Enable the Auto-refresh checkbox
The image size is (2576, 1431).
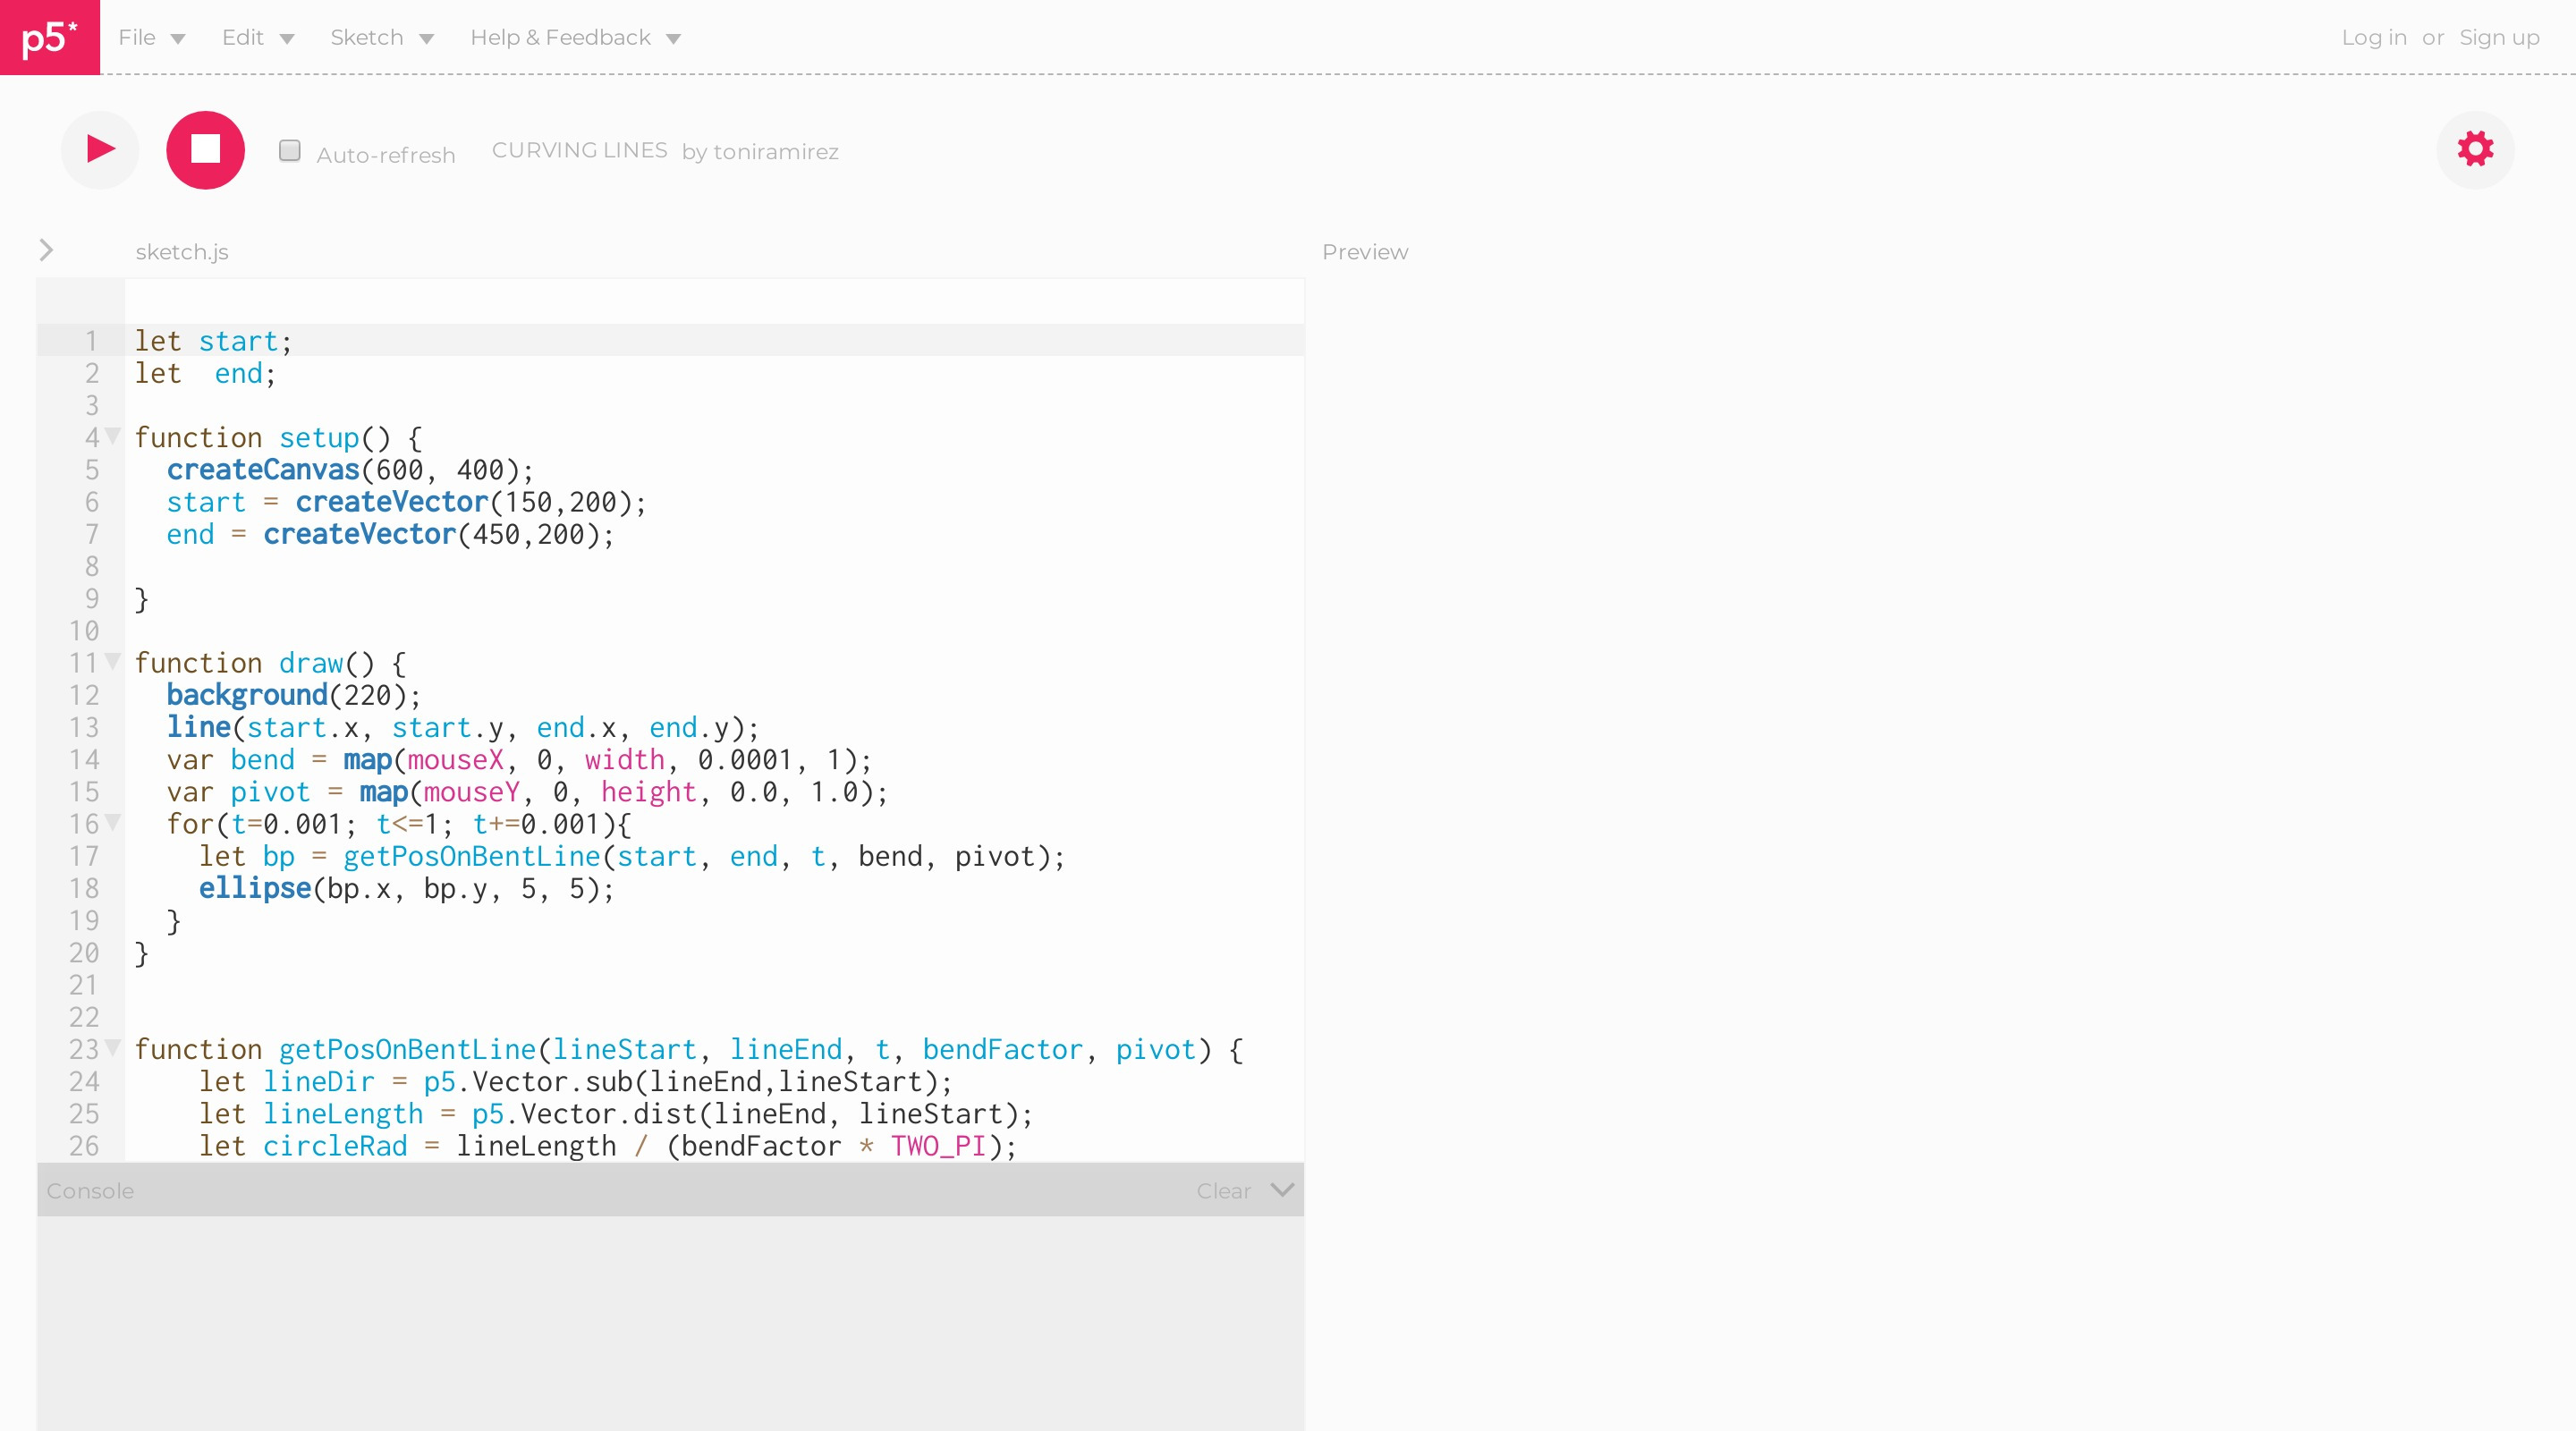(290, 151)
